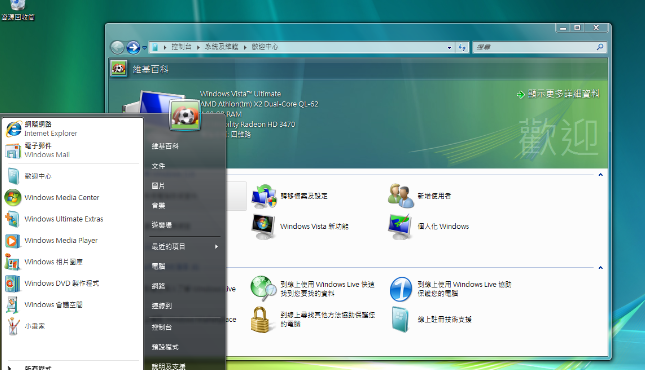Collapse the Microsoft offers section chevron
The image size is (645, 370).
[601, 268]
